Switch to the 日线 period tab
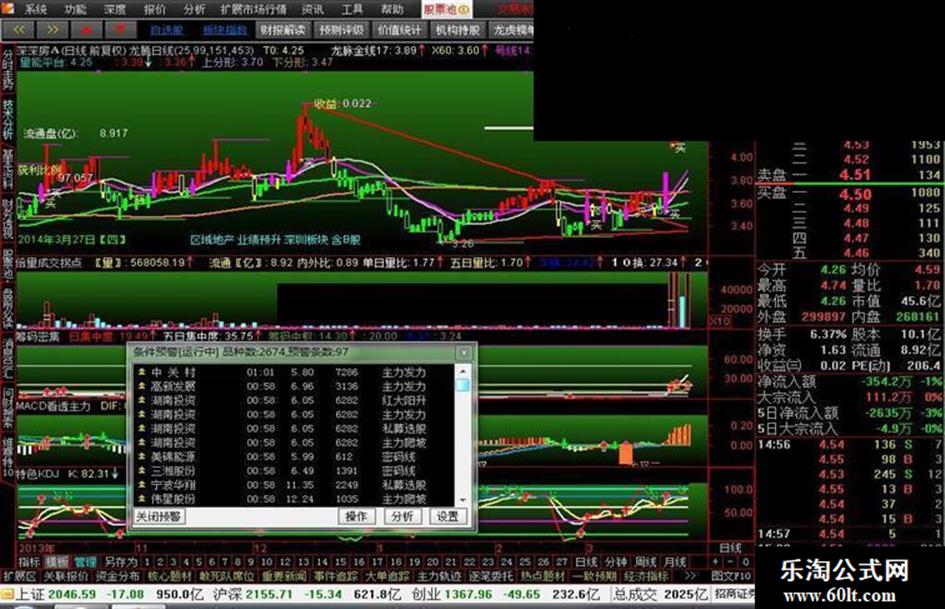 click(585, 562)
